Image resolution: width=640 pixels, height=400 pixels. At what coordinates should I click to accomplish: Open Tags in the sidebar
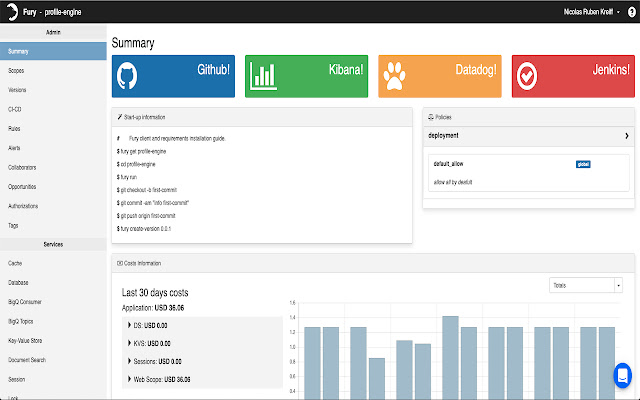(x=53, y=225)
